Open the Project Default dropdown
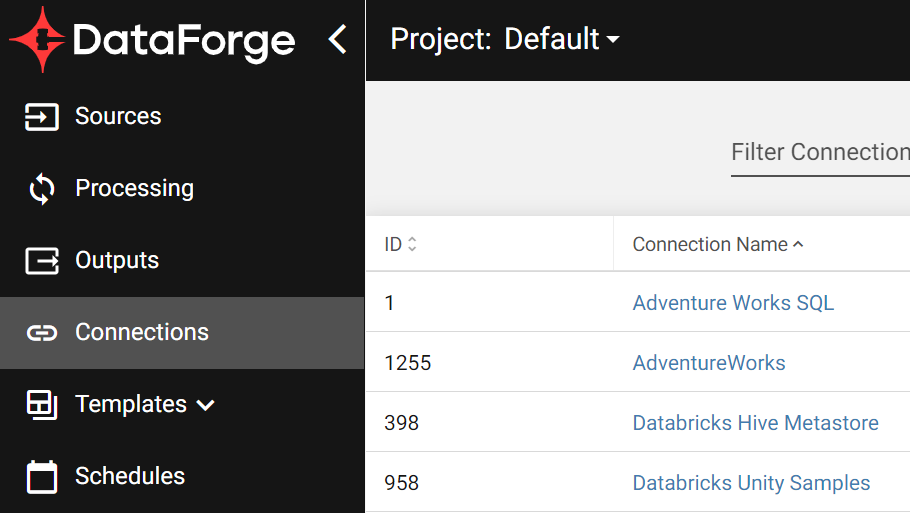 pos(505,39)
